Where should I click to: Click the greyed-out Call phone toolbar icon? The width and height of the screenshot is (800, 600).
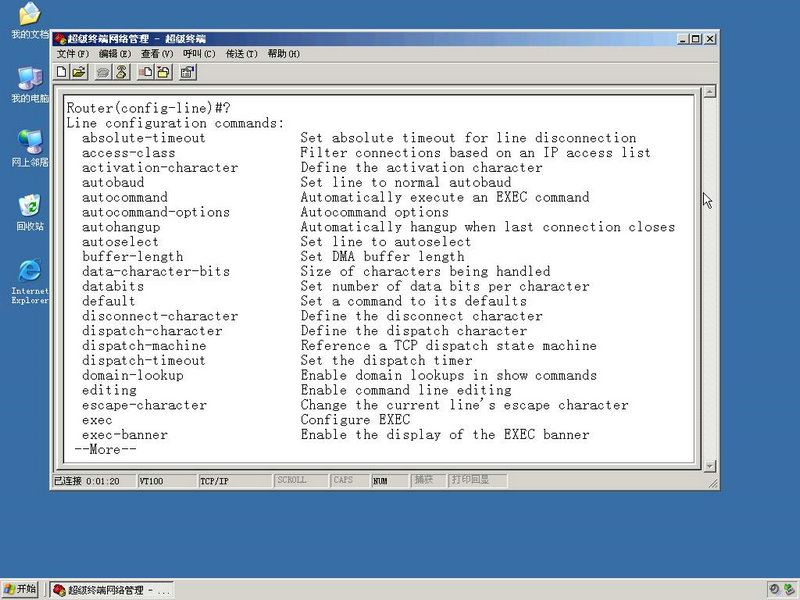click(x=103, y=72)
